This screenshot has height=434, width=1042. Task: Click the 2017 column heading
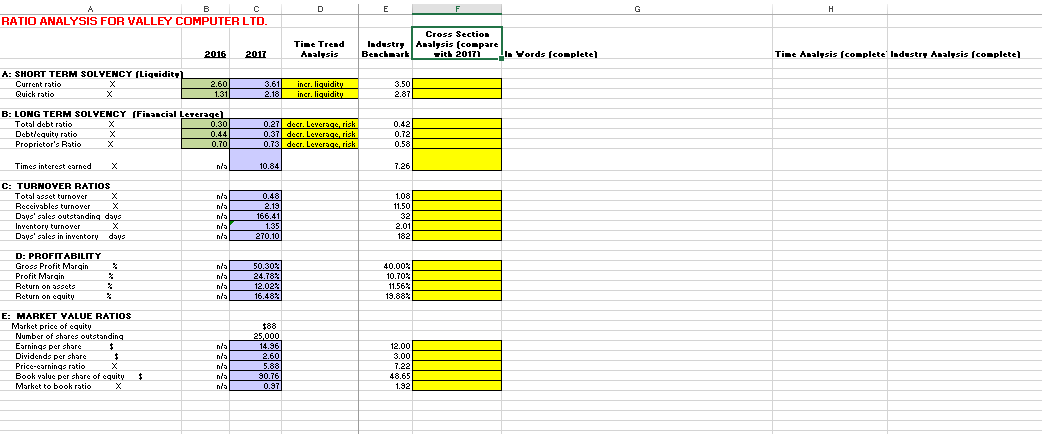pos(256,54)
